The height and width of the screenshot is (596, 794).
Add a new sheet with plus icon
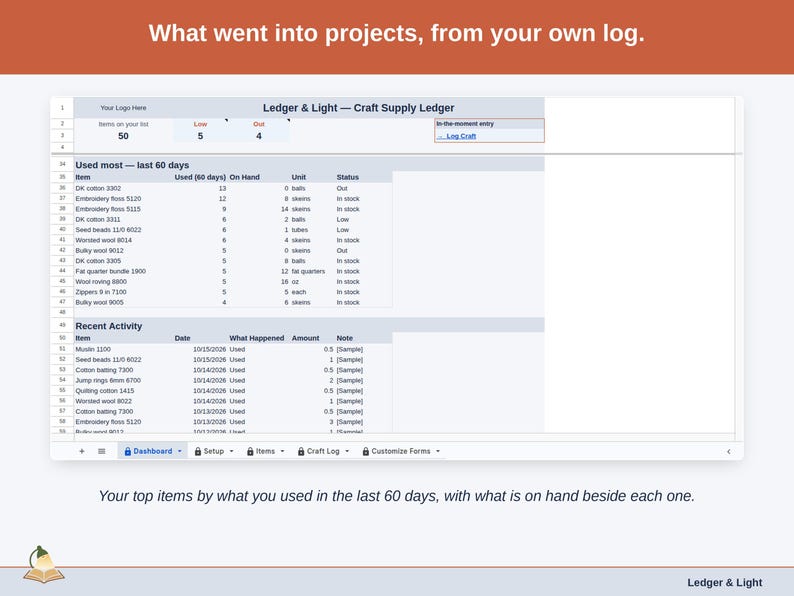pyautogui.click(x=82, y=451)
